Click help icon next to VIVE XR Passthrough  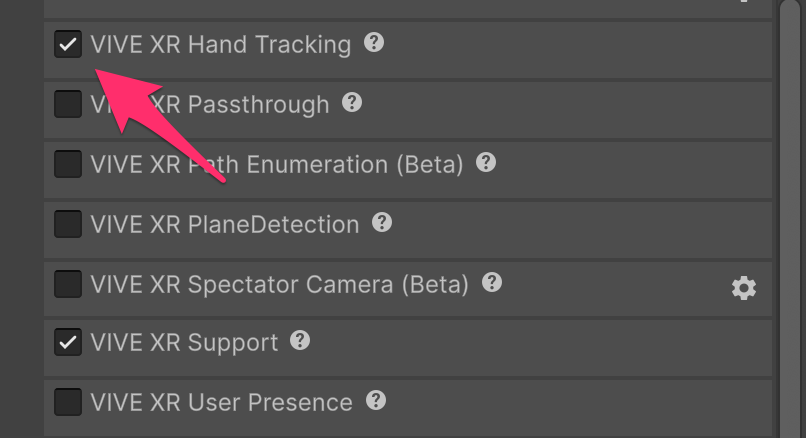click(352, 102)
